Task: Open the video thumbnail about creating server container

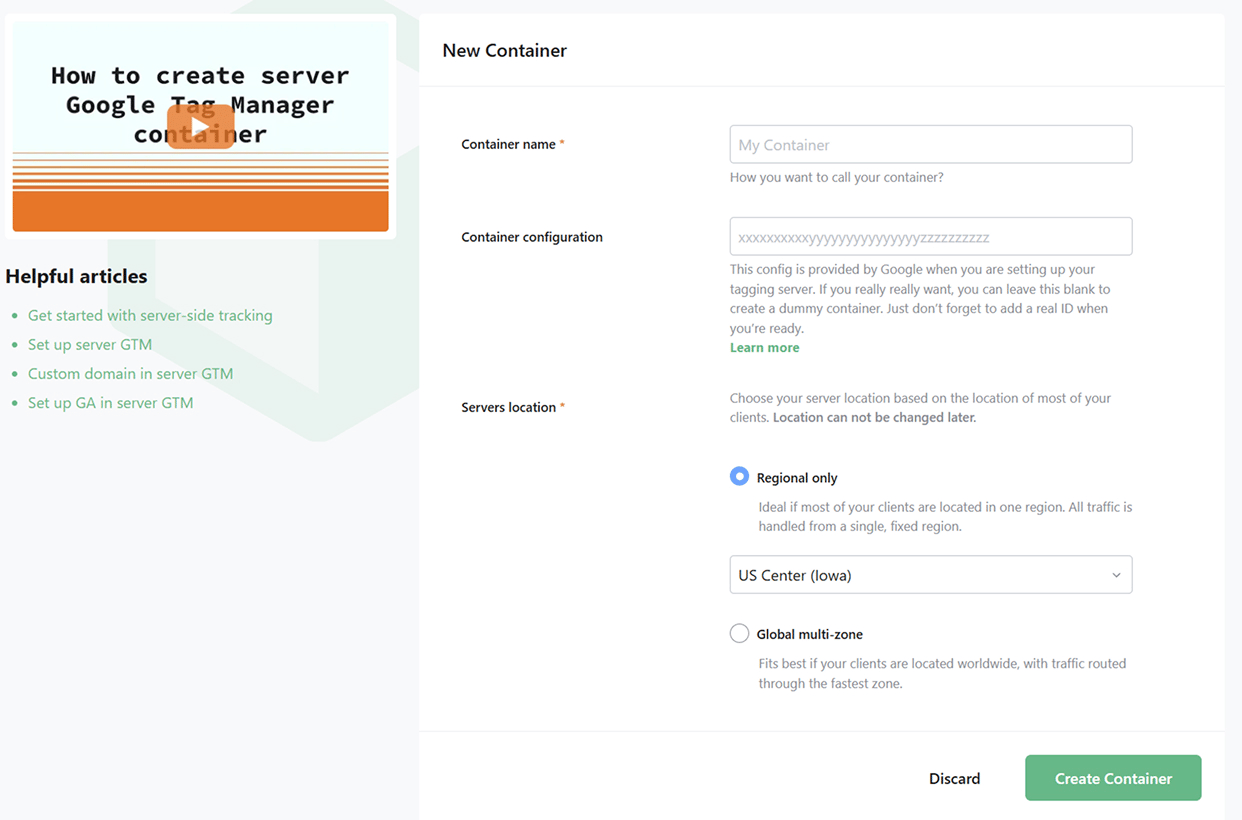Action: pyautogui.click(x=200, y=127)
